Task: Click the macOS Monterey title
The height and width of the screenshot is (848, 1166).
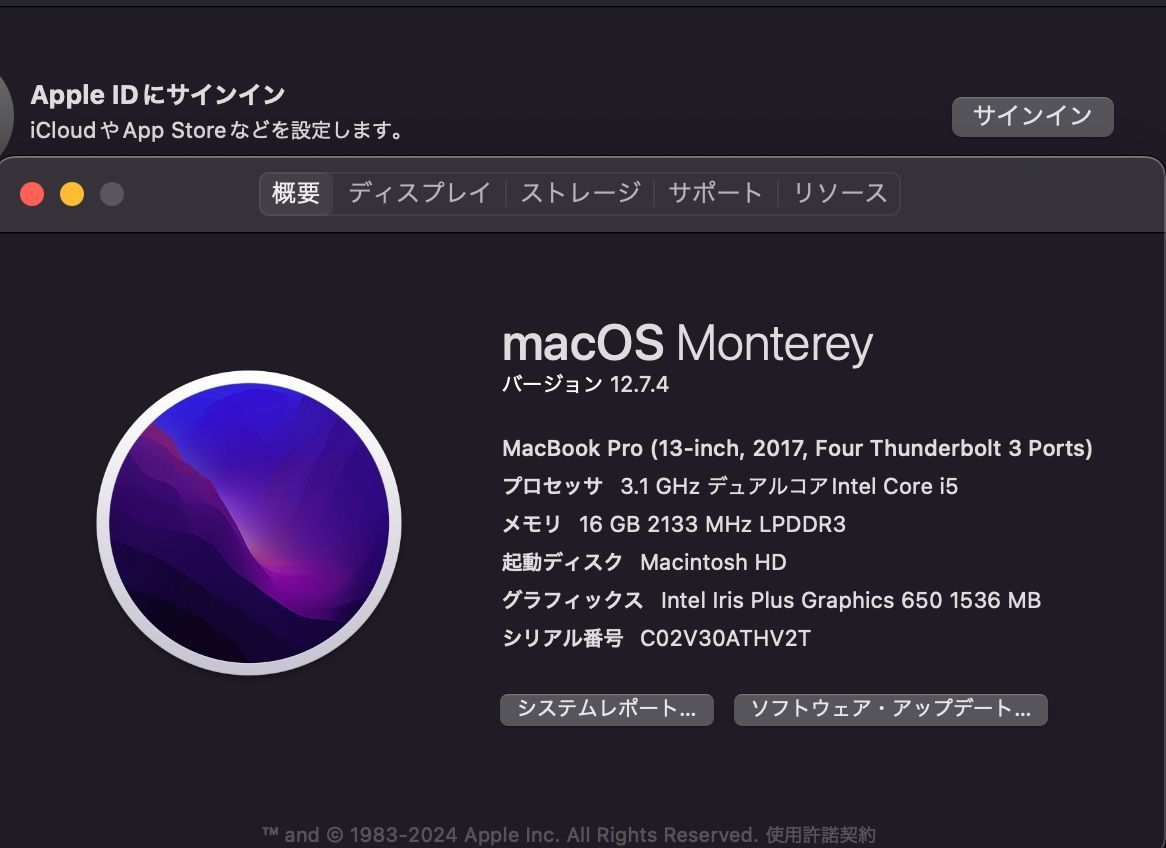Action: point(687,344)
